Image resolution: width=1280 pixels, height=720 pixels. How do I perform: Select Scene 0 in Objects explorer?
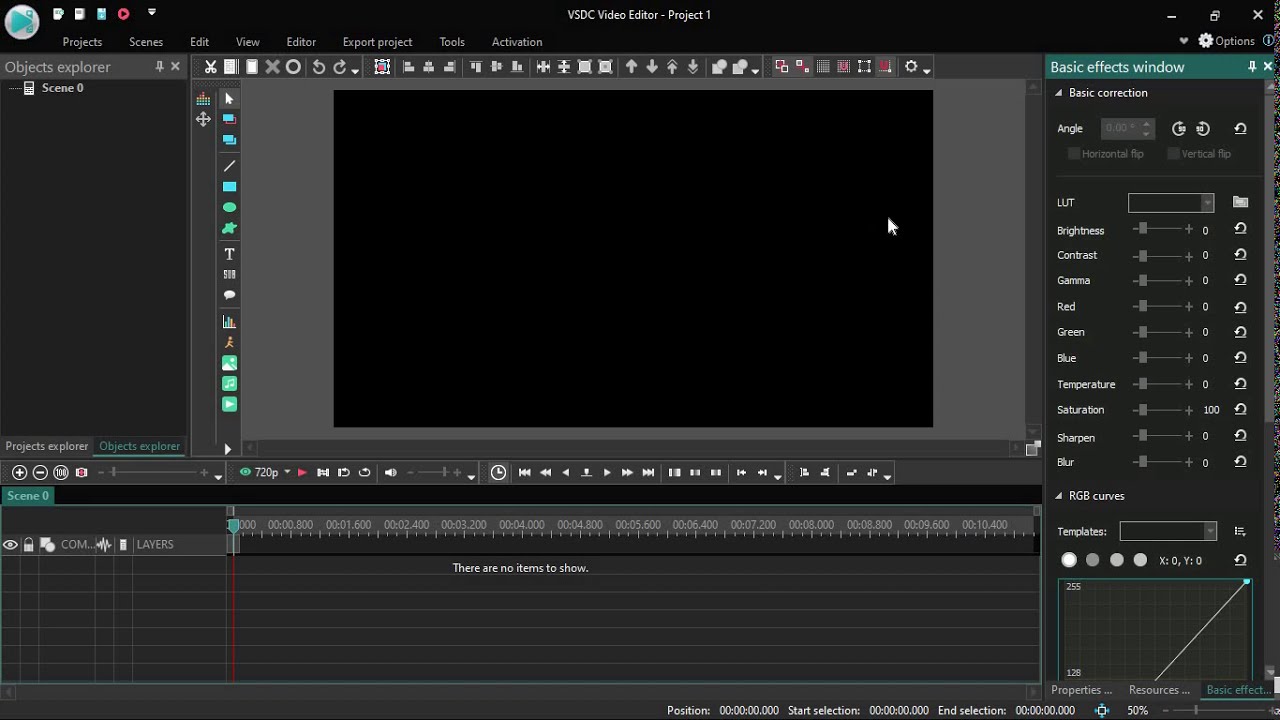62,88
